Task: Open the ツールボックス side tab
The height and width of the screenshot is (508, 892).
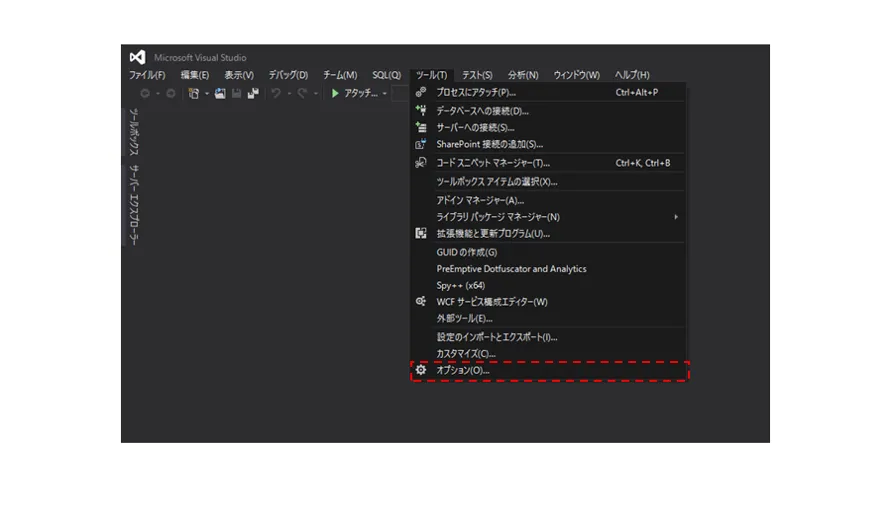Action: coord(133,132)
